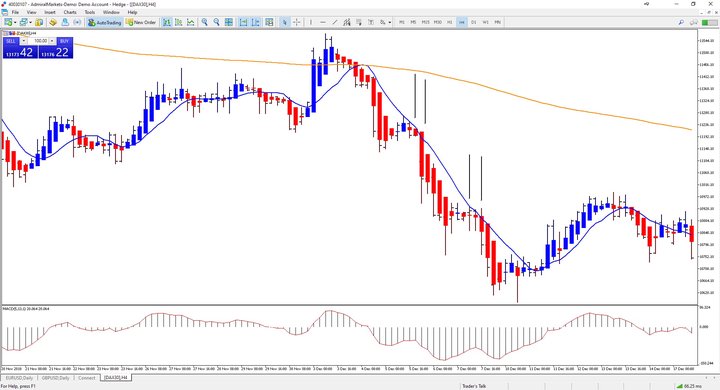
Task: Switch to H1 timeframe
Action: (x=450, y=22)
